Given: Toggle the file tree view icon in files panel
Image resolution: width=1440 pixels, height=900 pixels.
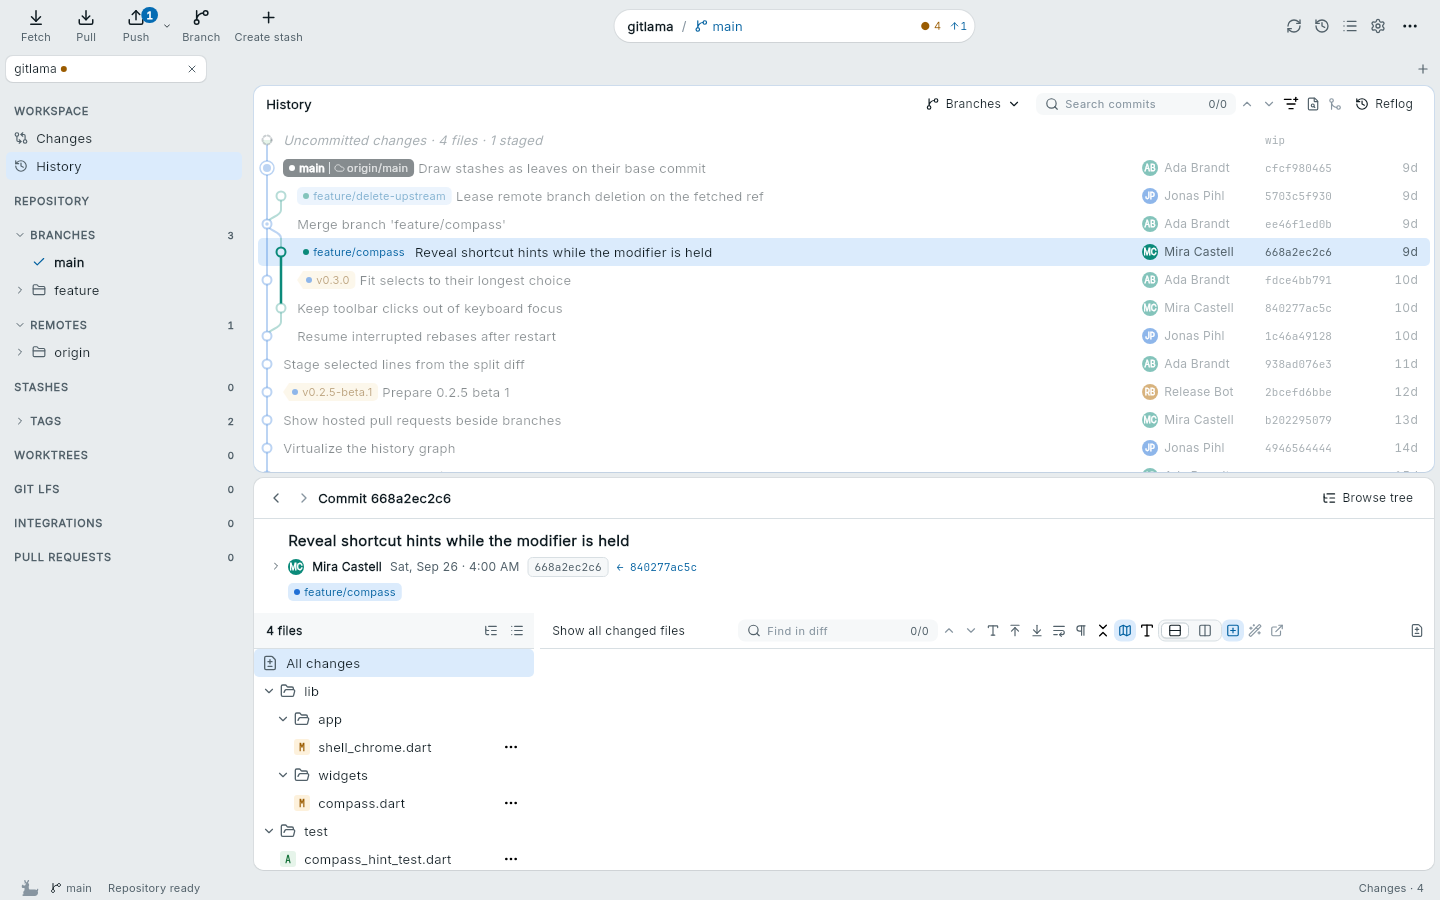Looking at the screenshot, I should coord(491,631).
